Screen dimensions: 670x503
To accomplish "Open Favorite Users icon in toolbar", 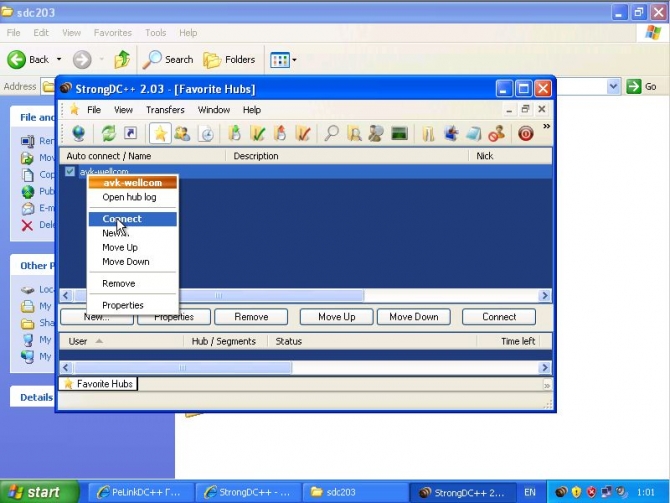I will click(182, 134).
